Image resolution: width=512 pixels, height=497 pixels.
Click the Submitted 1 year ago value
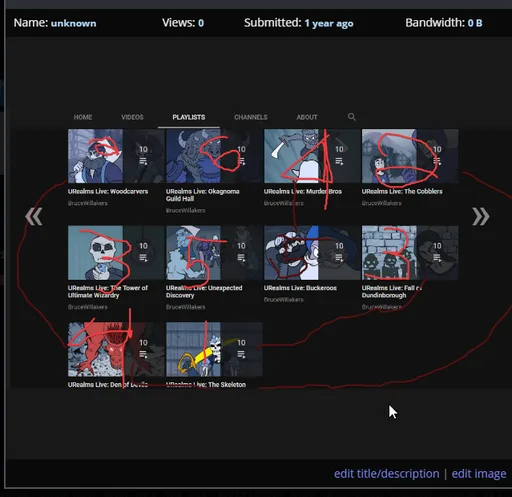[x=329, y=23]
